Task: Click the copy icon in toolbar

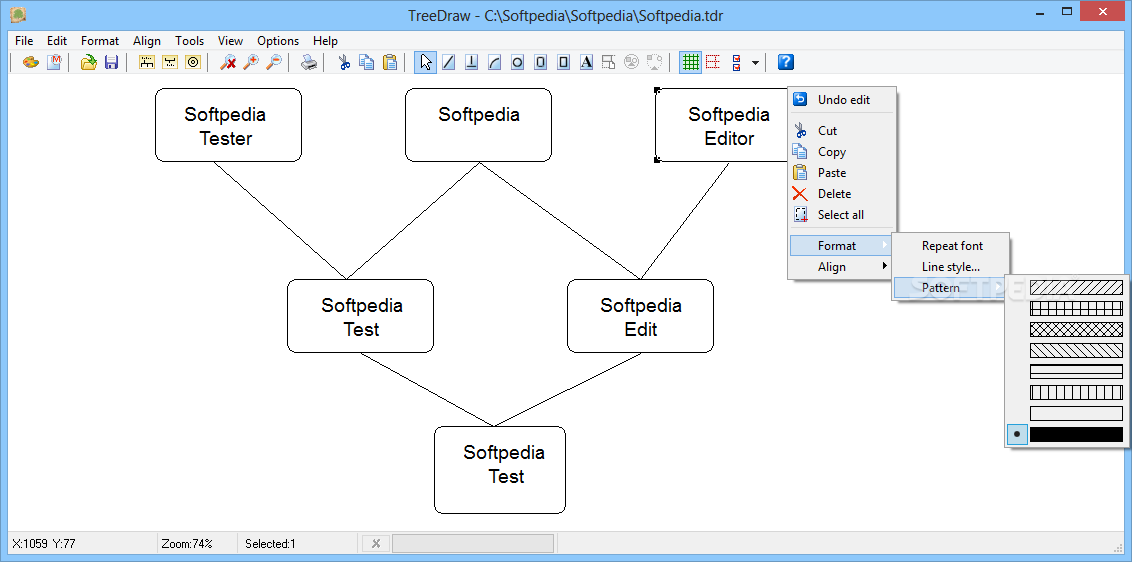Action: point(367,62)
